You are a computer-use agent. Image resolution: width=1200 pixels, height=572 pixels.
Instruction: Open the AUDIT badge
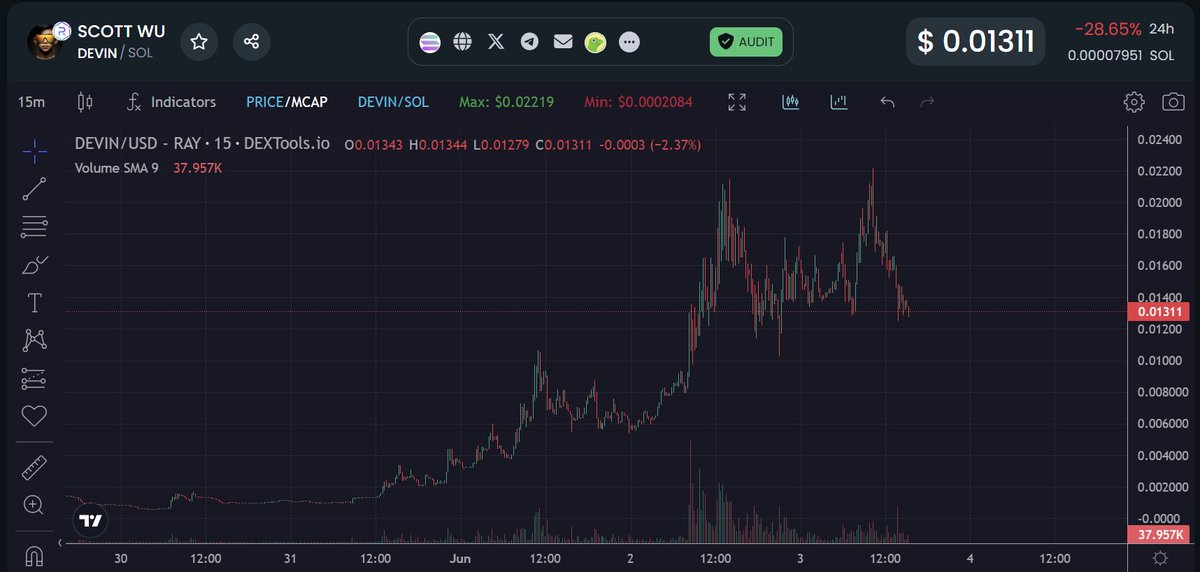746,42
